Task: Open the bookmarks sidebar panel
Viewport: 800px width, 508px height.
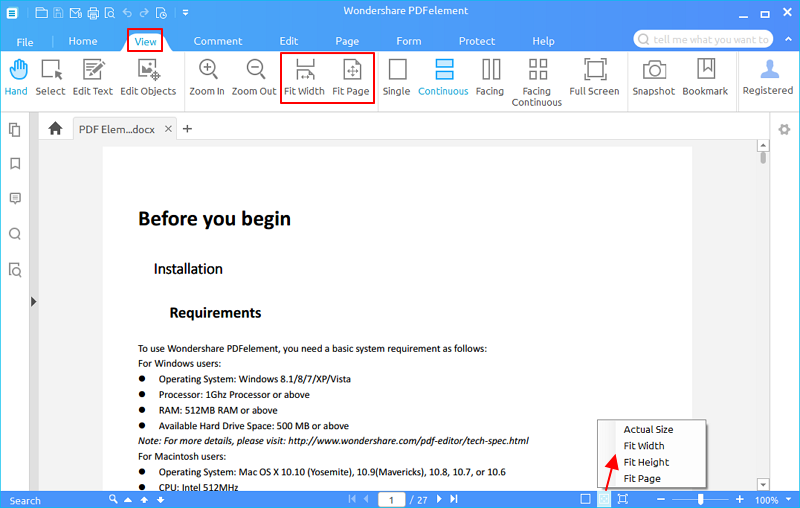Action: (15, 164)
